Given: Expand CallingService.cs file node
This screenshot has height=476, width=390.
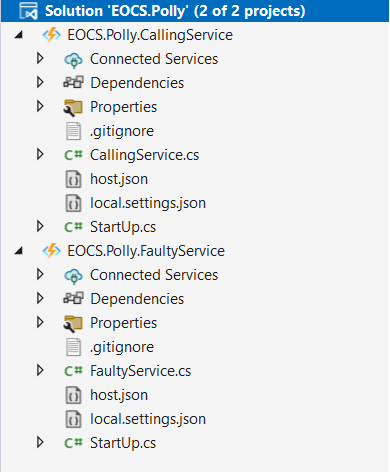Looking at the screenshot, I should [x=40, y=154].
